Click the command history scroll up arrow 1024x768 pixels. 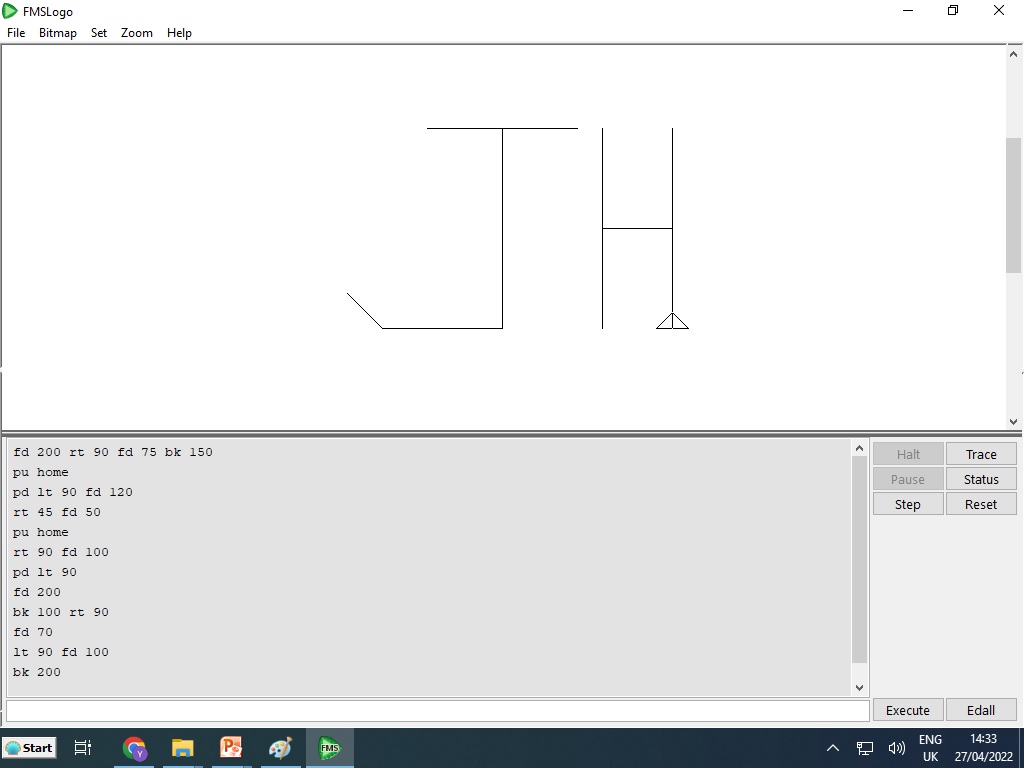(x=859, y=448)
